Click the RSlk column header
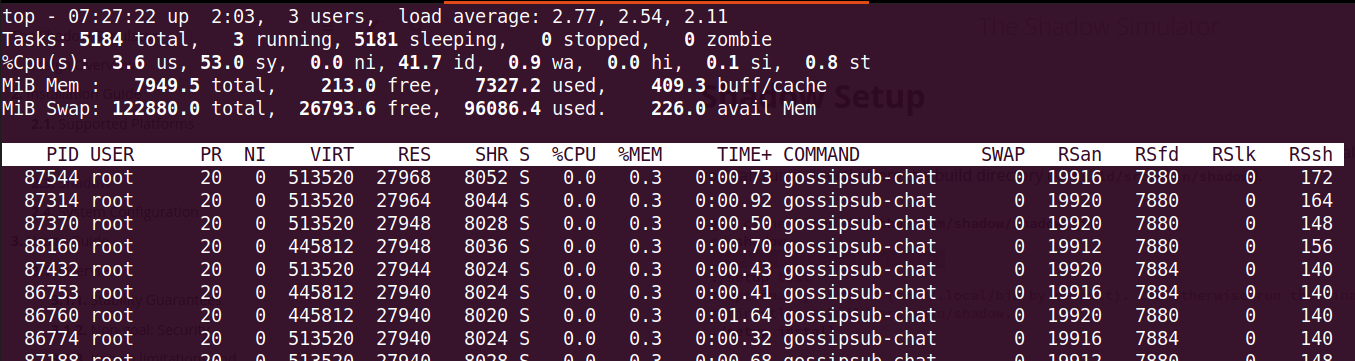The height and width of the screenshot is (361, 1355). click(x=1234, y=155)
